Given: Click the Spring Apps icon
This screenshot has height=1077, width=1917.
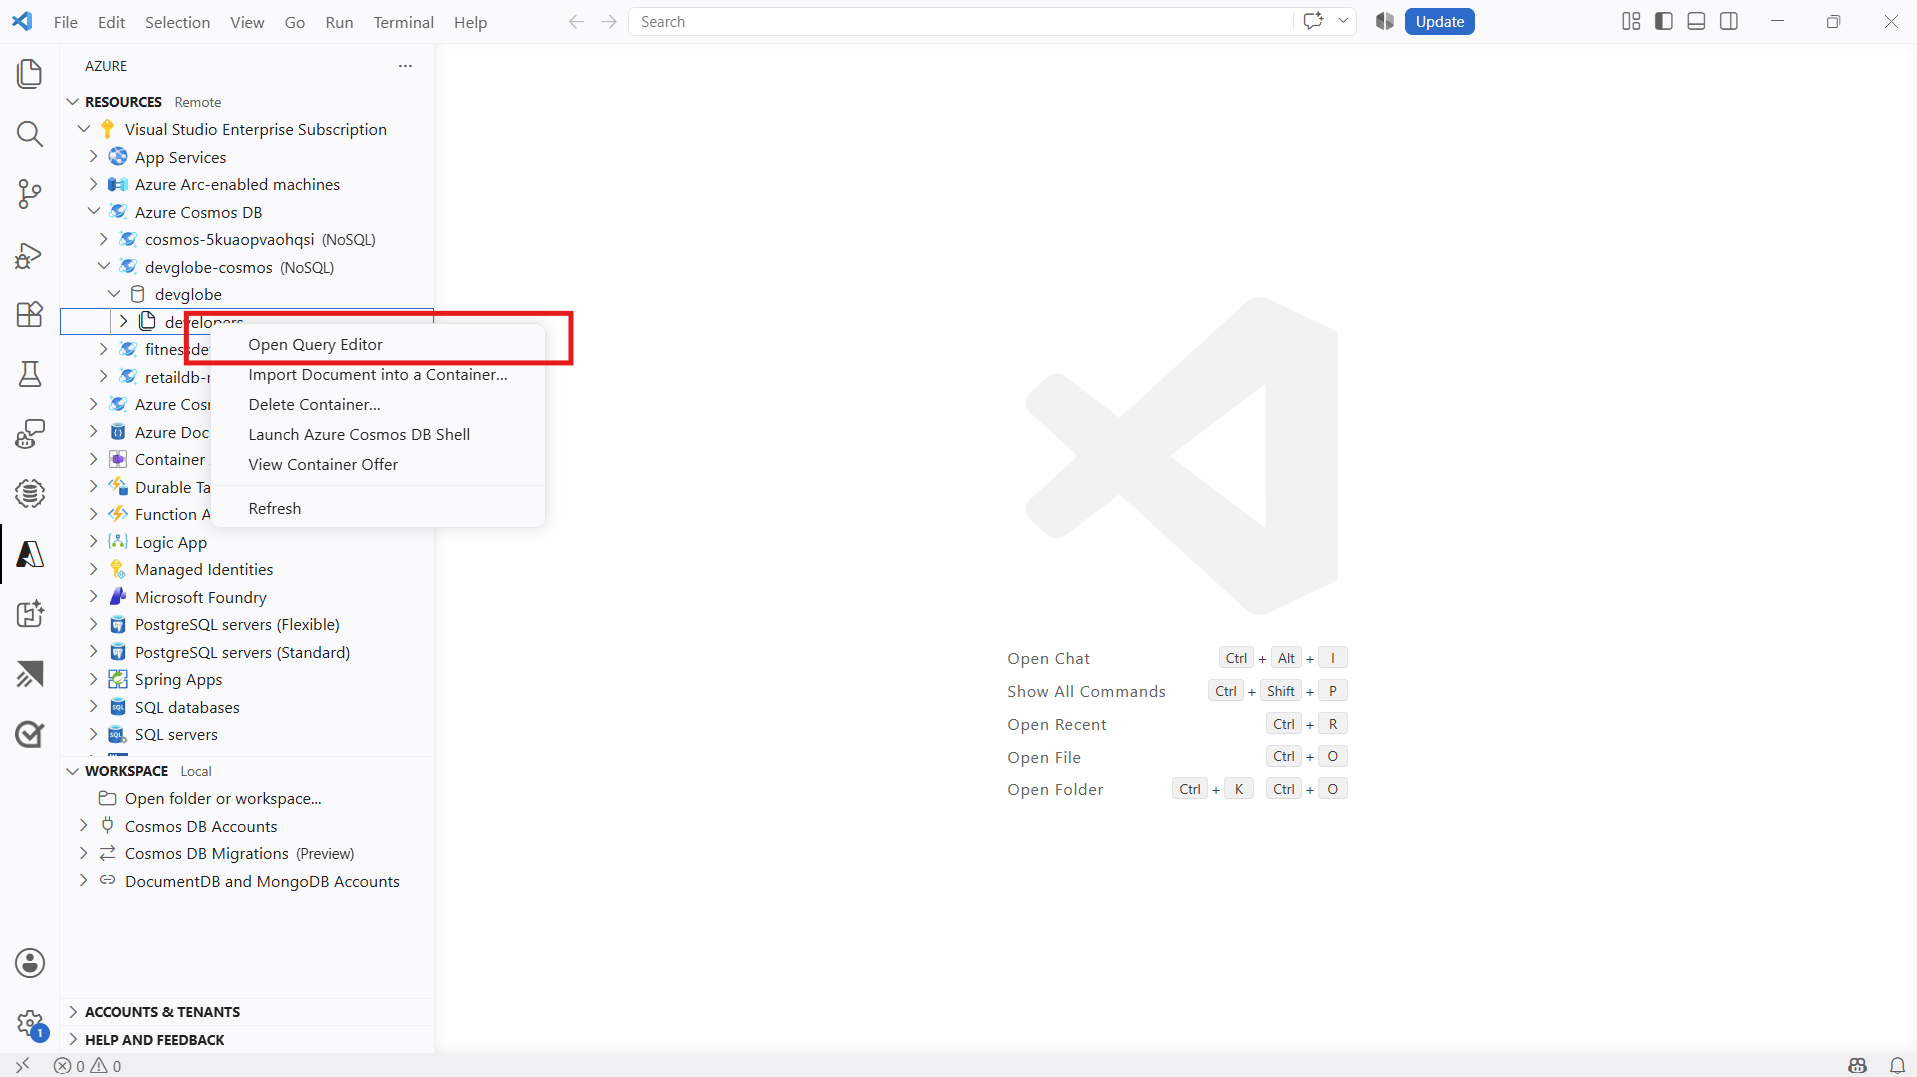Looking at the screenshot, I should coord(118,680).
